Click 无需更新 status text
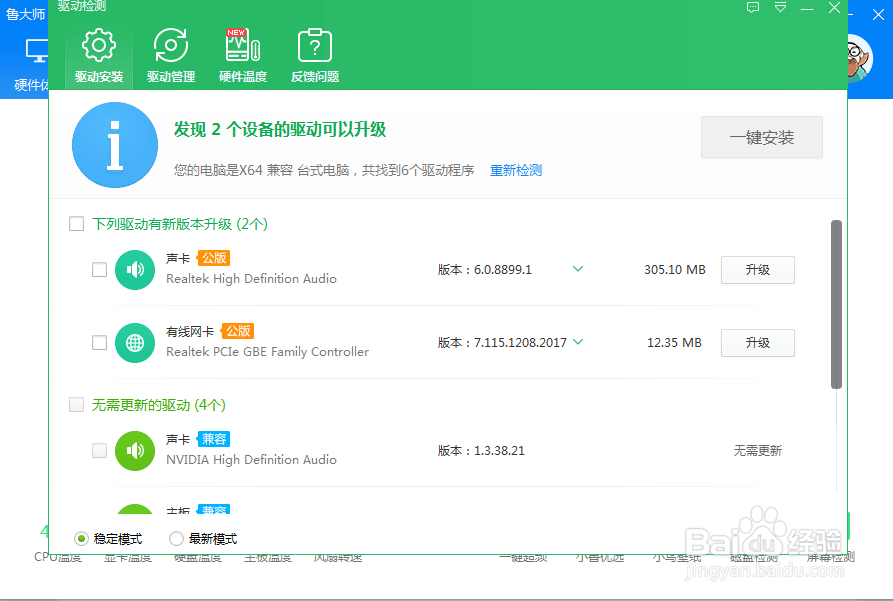Viewport: 893px width, 601px height. coord(757,451)
